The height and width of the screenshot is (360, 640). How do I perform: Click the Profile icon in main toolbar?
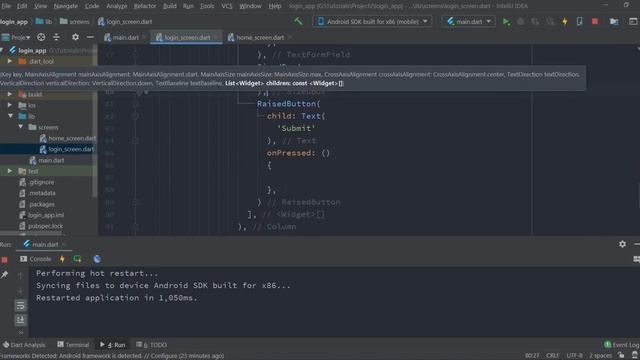click(x=550, y=22)
